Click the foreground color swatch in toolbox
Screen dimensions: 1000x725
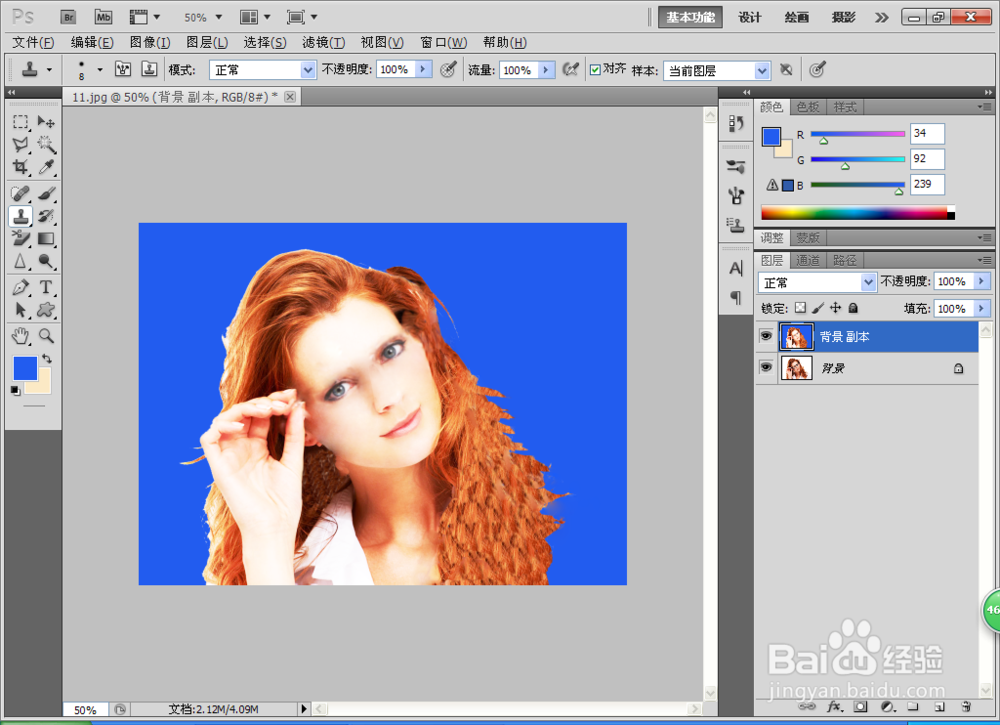[x=25, y=369]
